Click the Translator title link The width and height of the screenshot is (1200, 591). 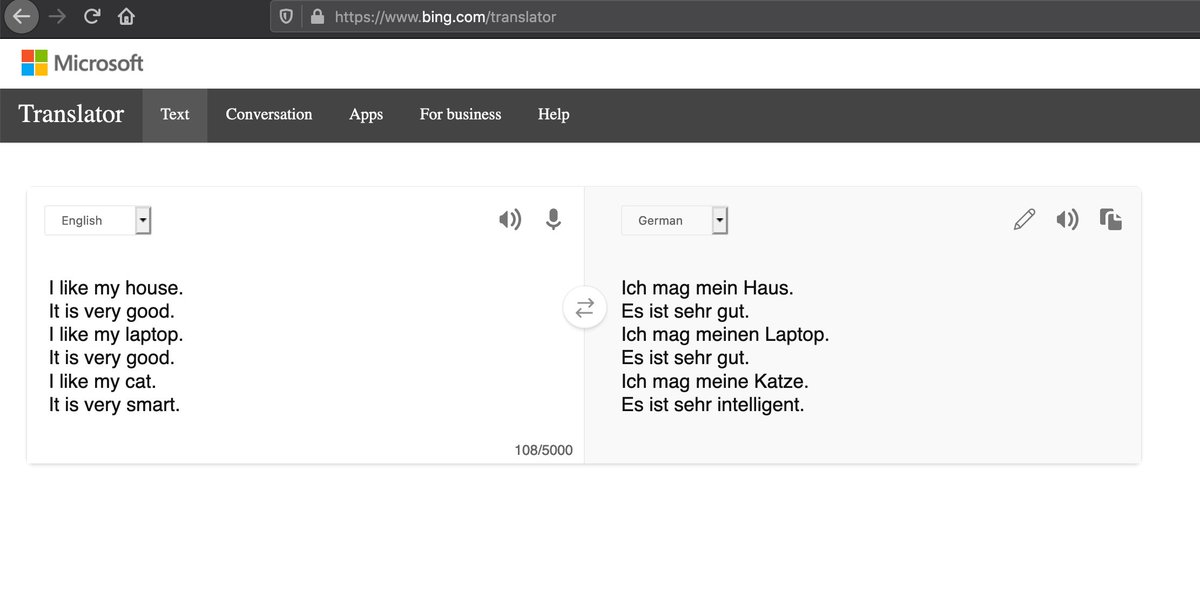[71, 114]
